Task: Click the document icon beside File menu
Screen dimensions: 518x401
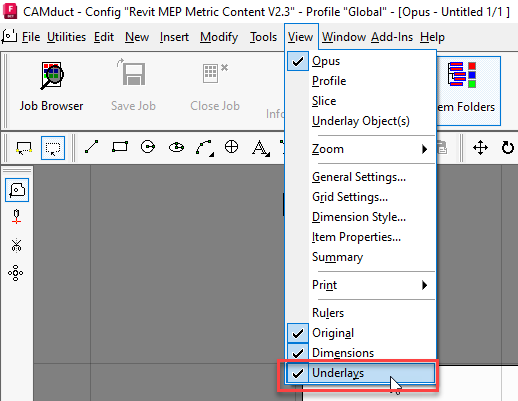Action: point(9,37)
